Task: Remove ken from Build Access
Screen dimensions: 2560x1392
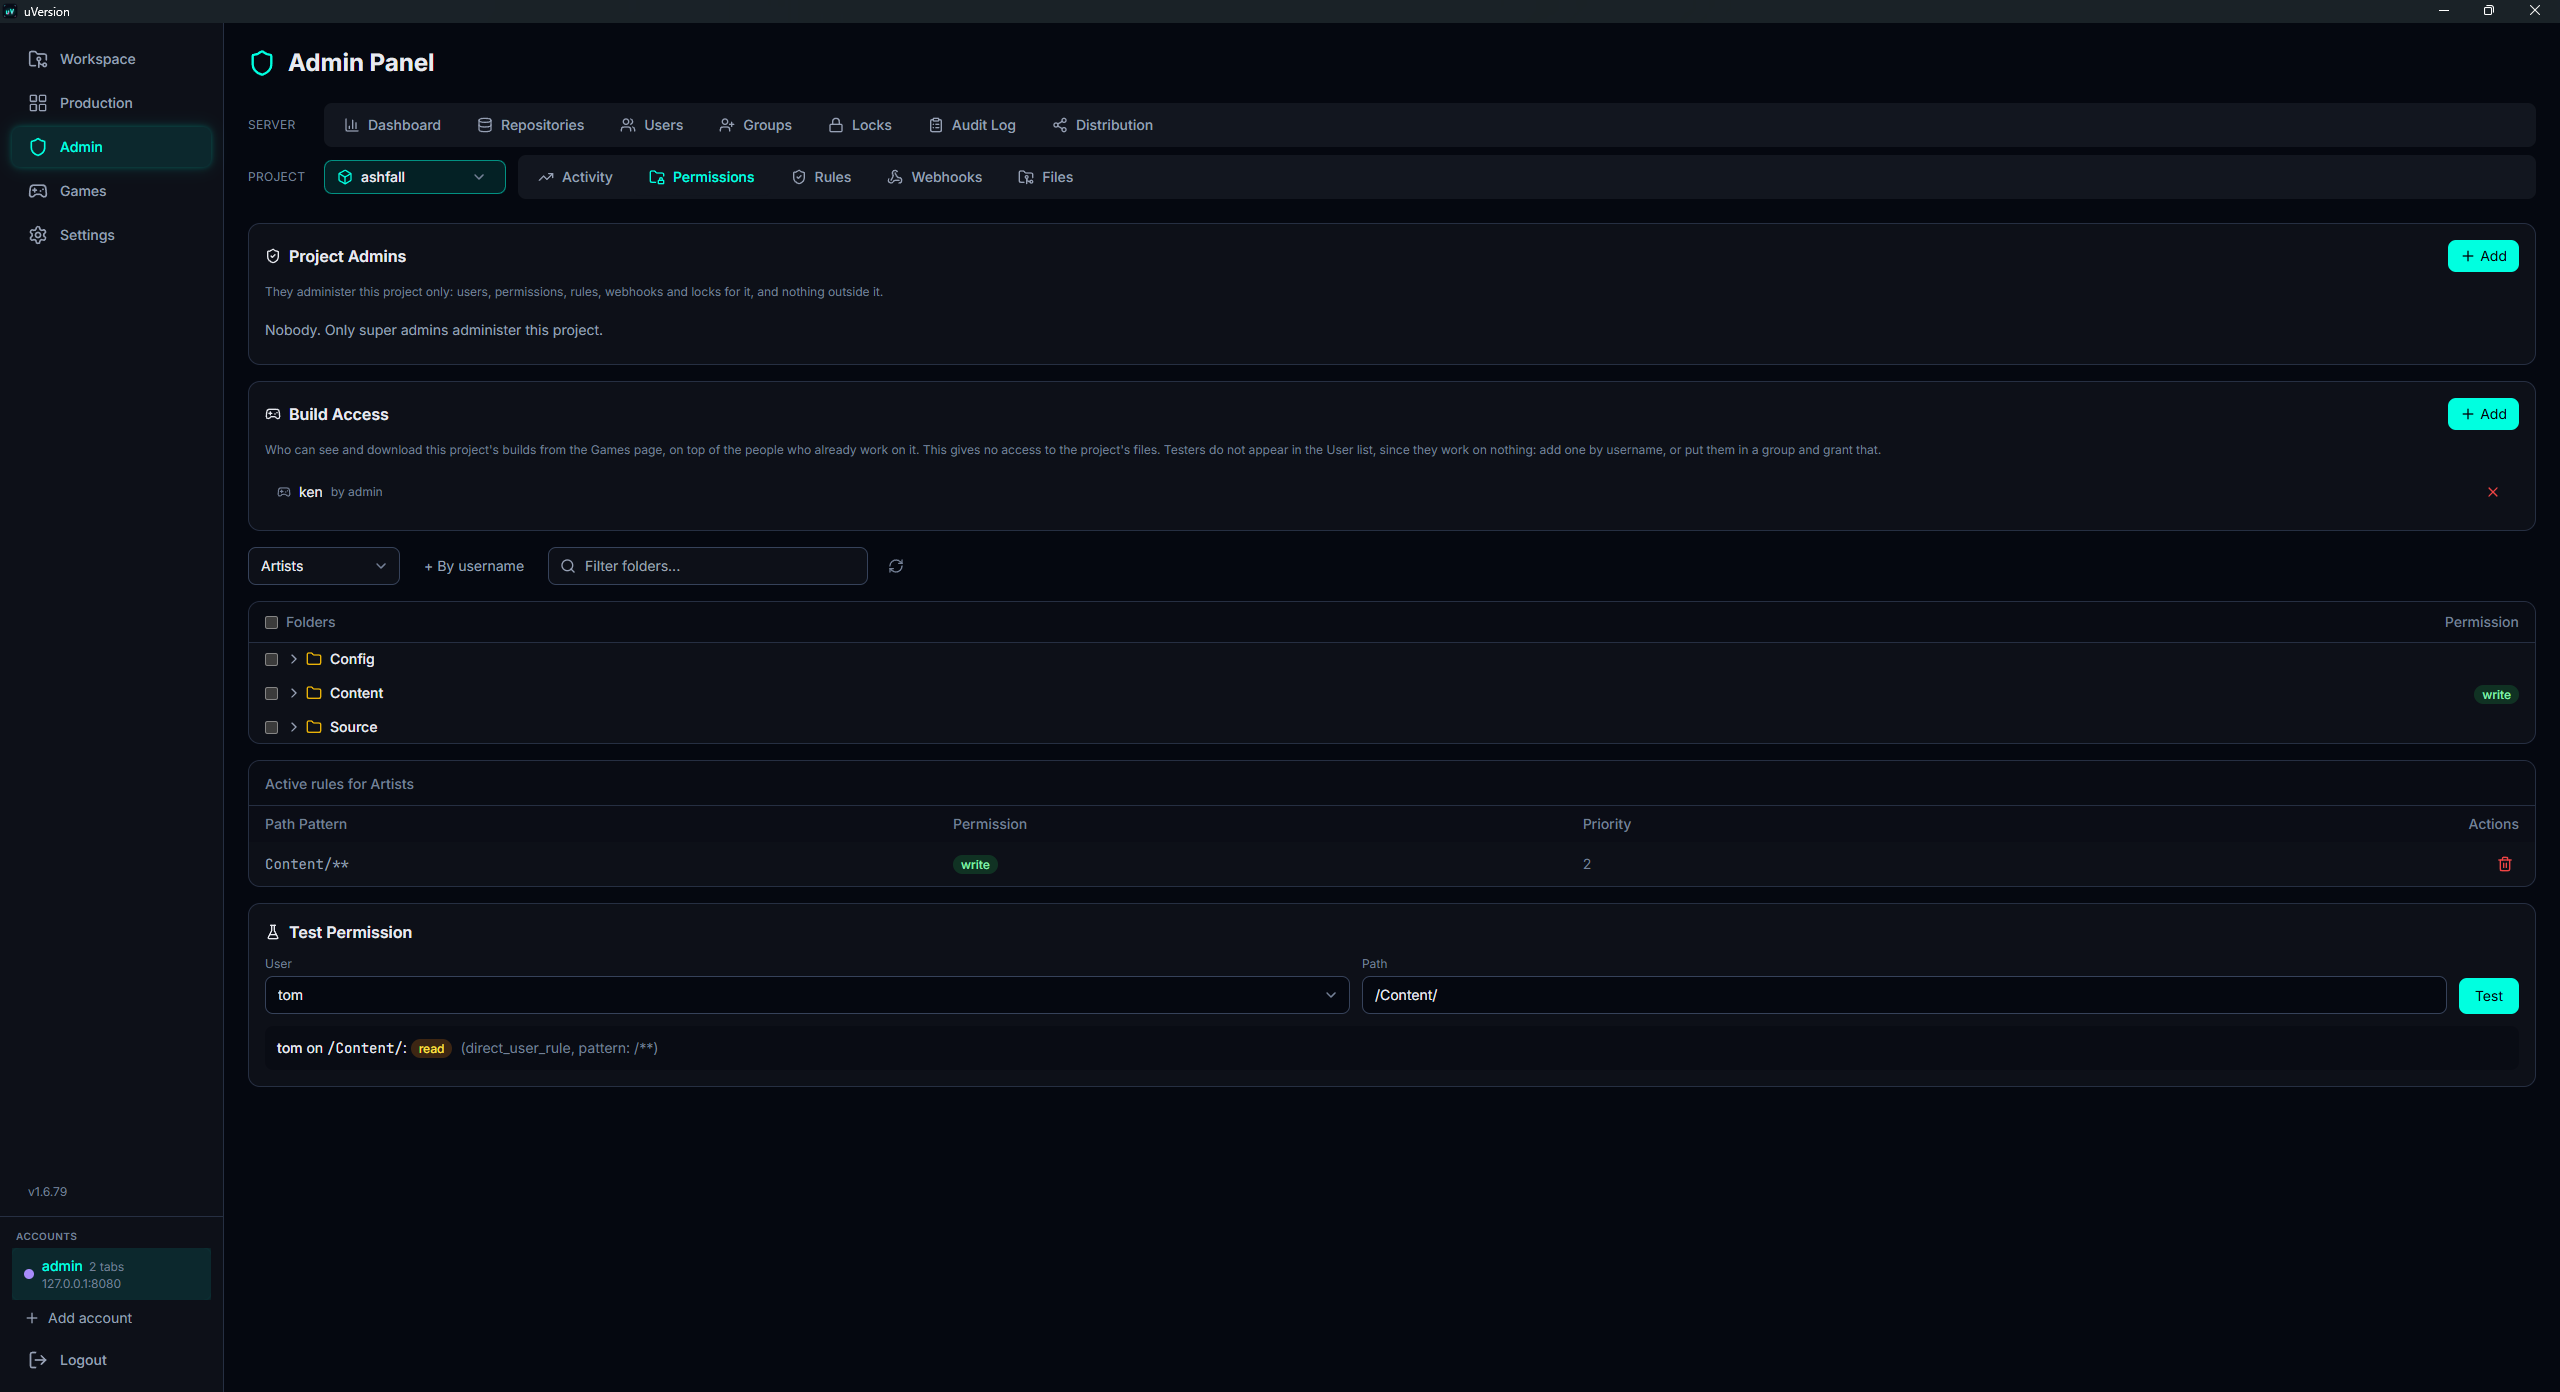Action: pyautogui.click(x=2493, y=492)
